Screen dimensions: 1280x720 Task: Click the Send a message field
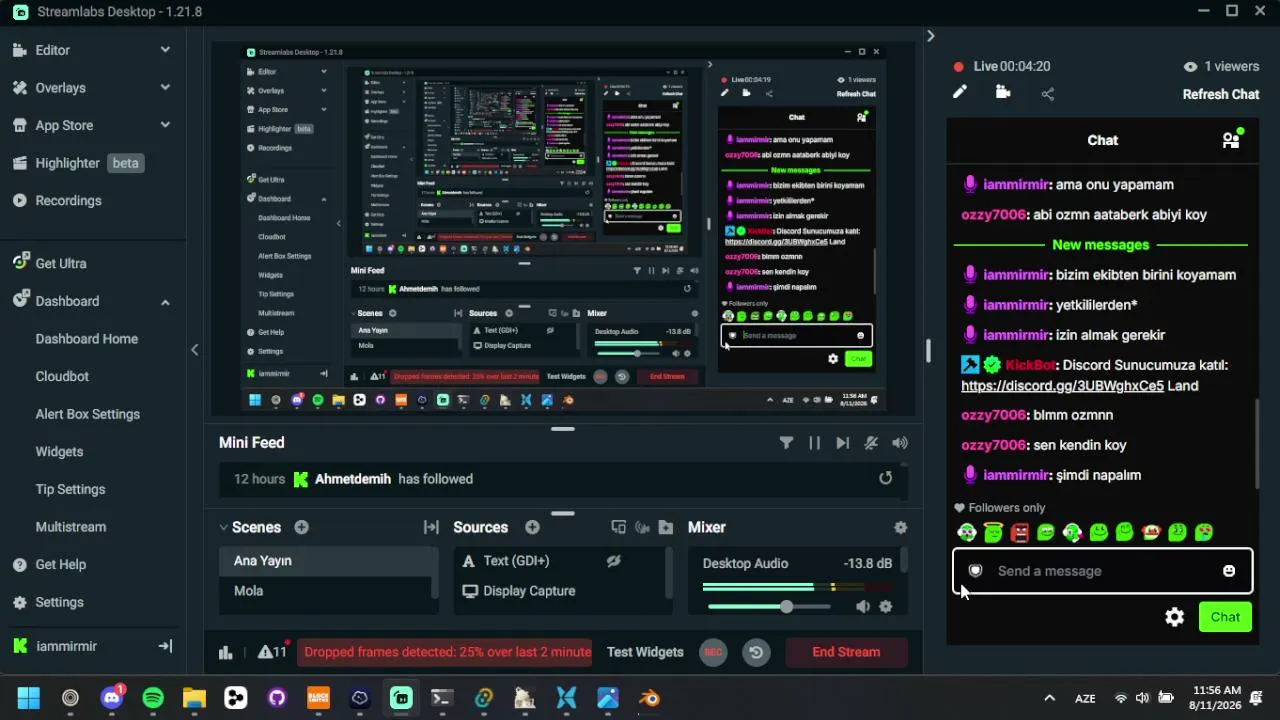[1102, 571]
